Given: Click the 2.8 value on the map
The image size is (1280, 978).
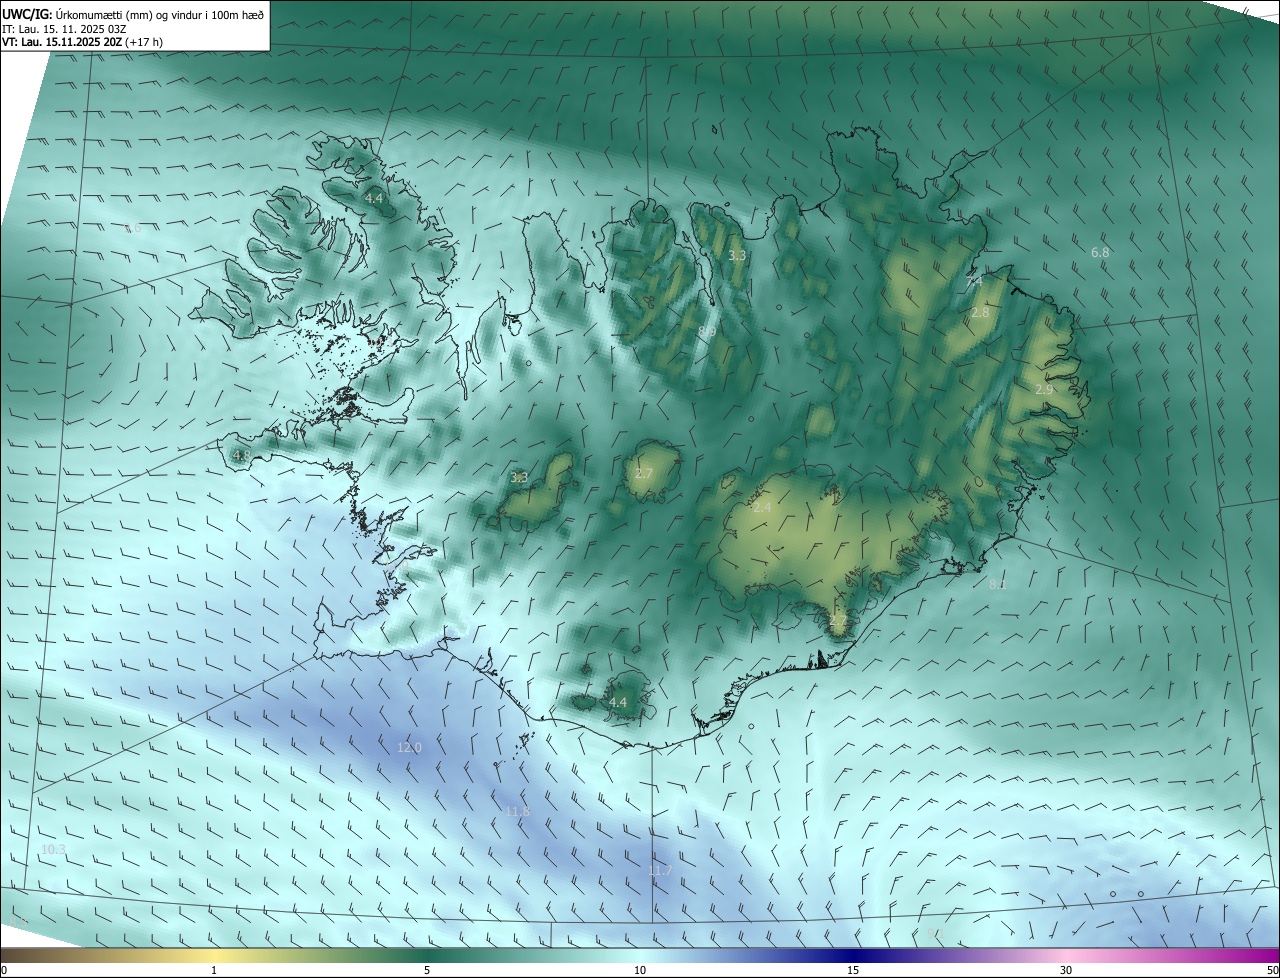Looking at the screenshot, I should 980,313.
